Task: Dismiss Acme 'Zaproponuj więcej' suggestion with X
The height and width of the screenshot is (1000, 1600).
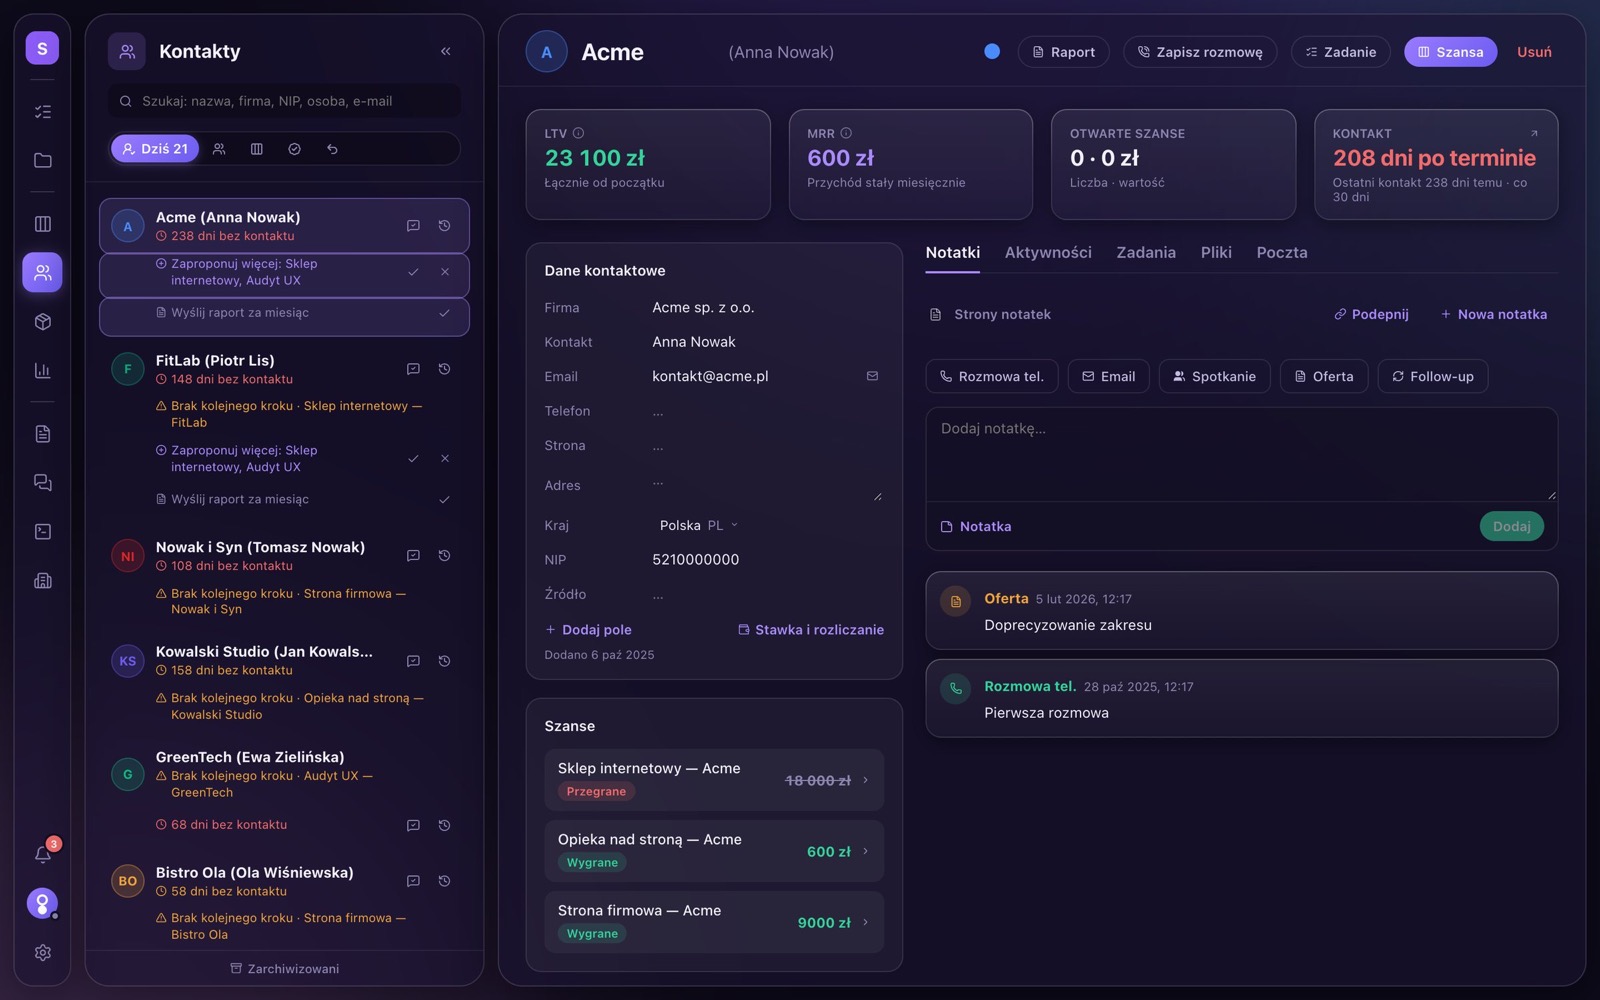Action: pyautogui.click(x=445, y=272)
